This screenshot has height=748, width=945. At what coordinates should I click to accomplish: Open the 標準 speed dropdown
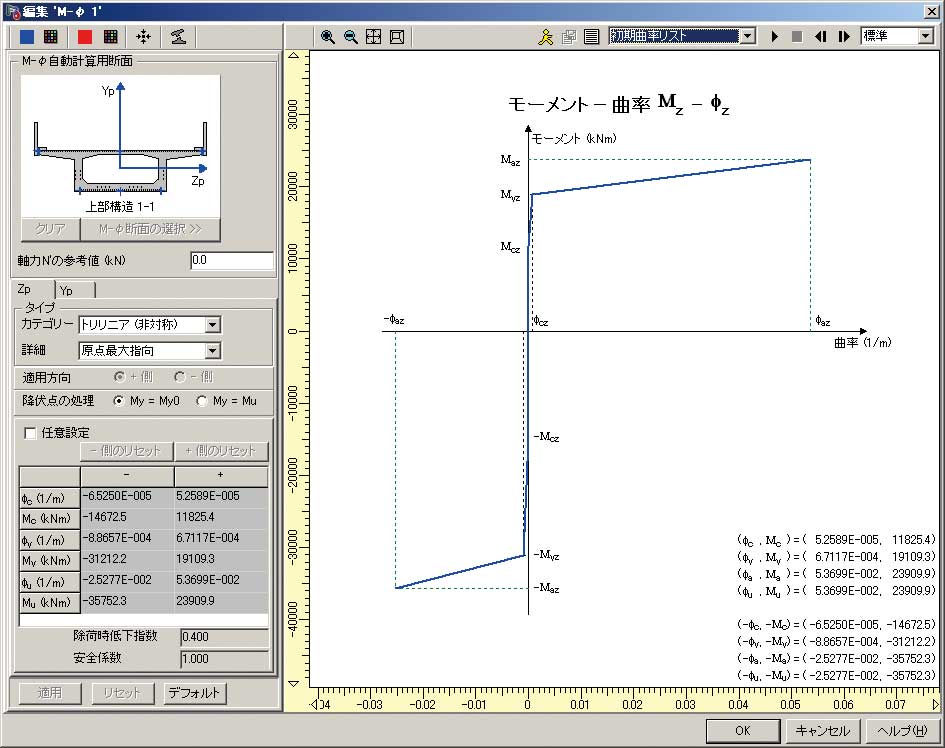pyautogui.click(x=926, y=36)
